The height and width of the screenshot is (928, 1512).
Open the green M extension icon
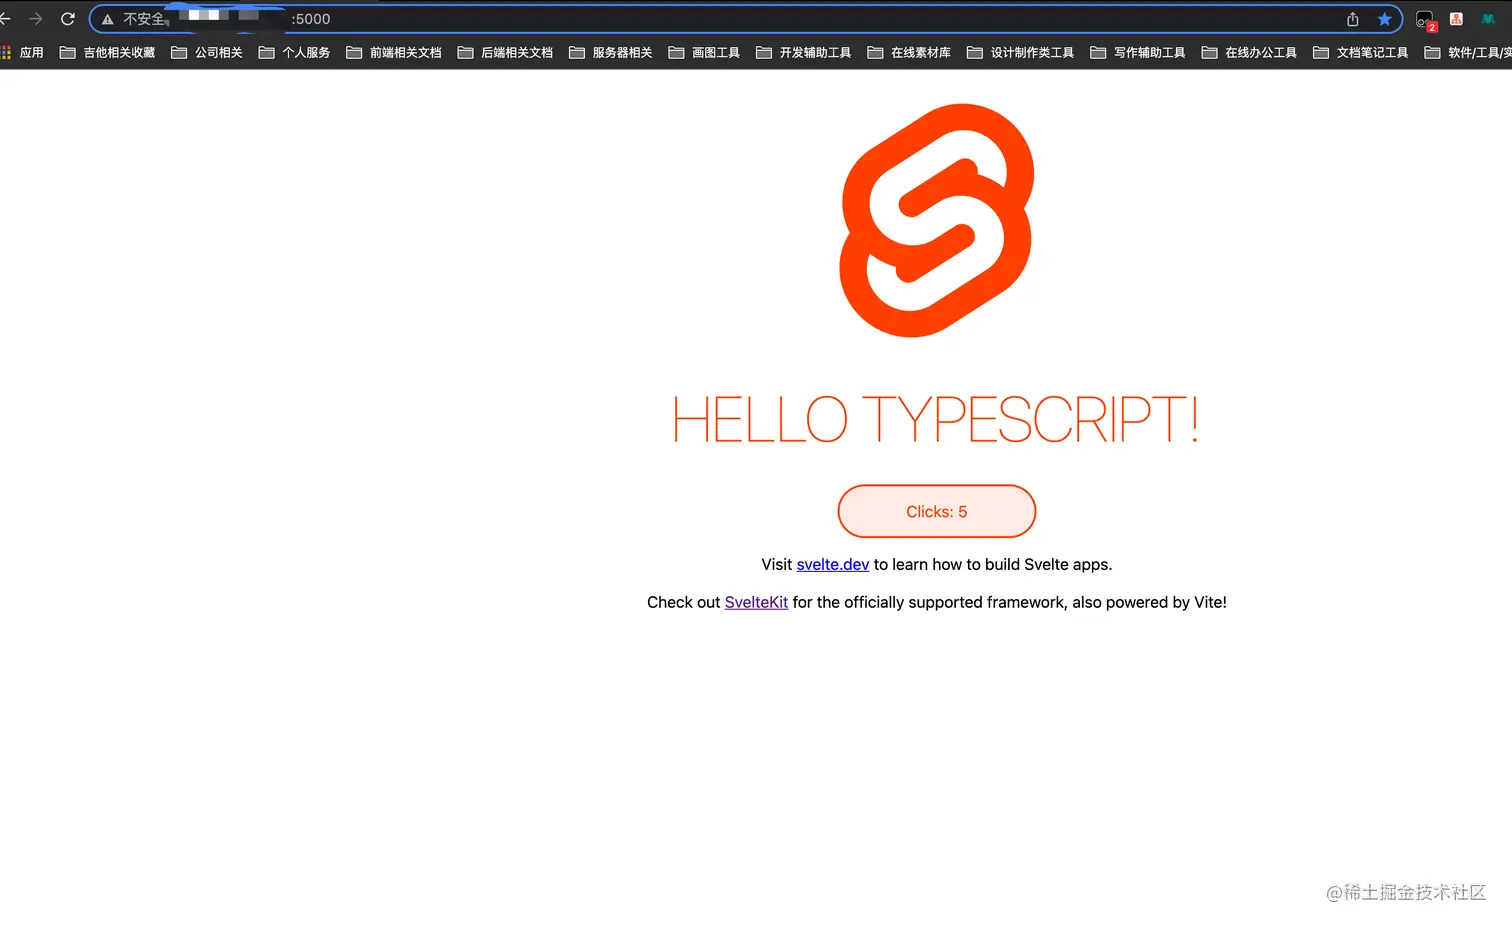pos(1488,19)
